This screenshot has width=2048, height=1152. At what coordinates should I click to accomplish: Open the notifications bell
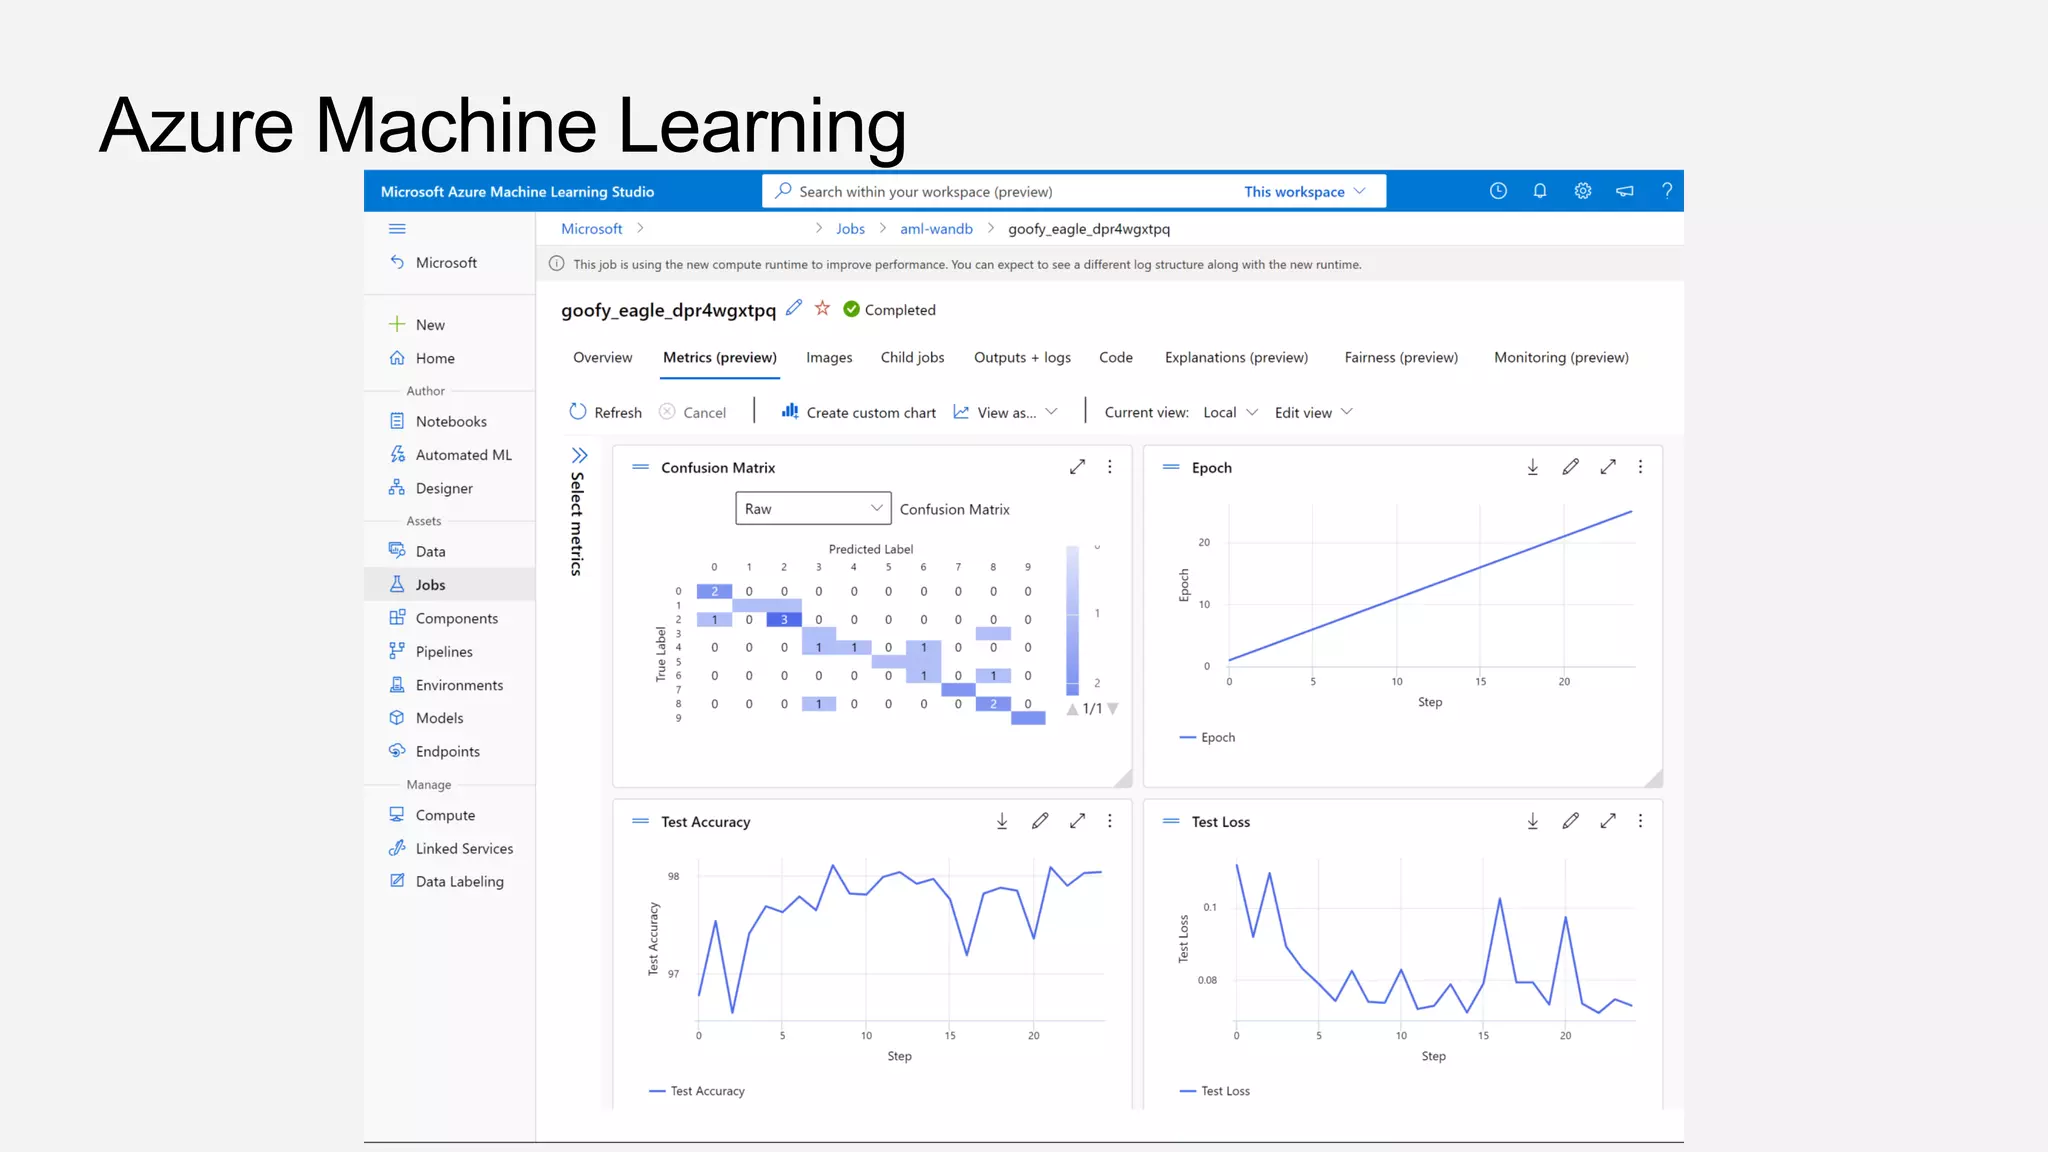pos(1540,191)
